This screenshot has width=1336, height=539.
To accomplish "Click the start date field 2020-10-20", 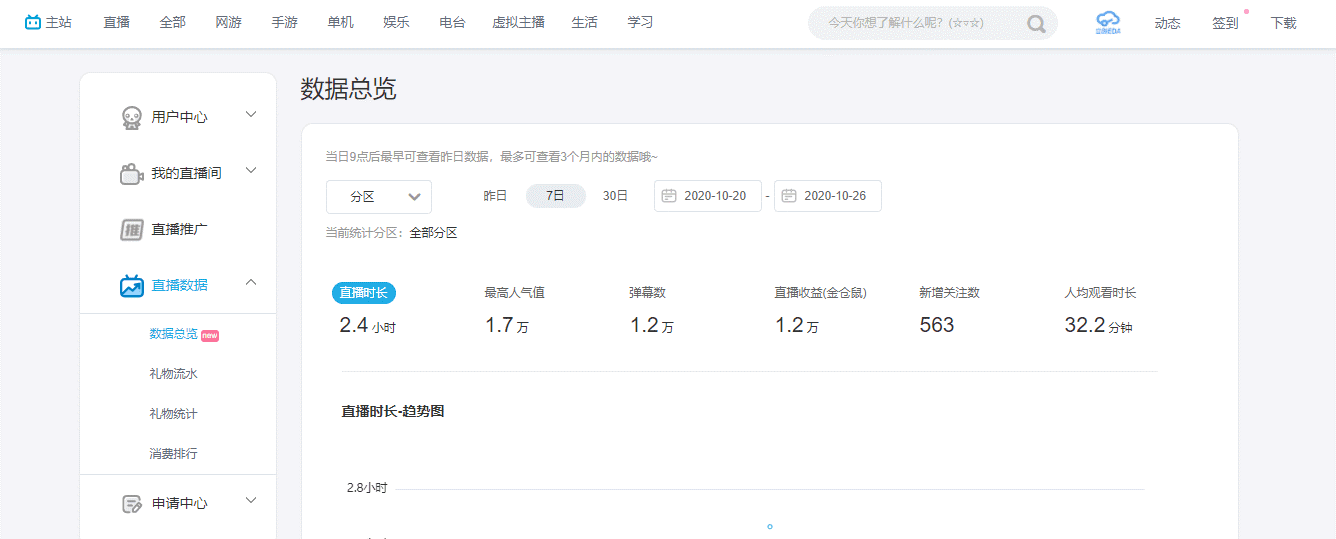I will coord(708,196).
